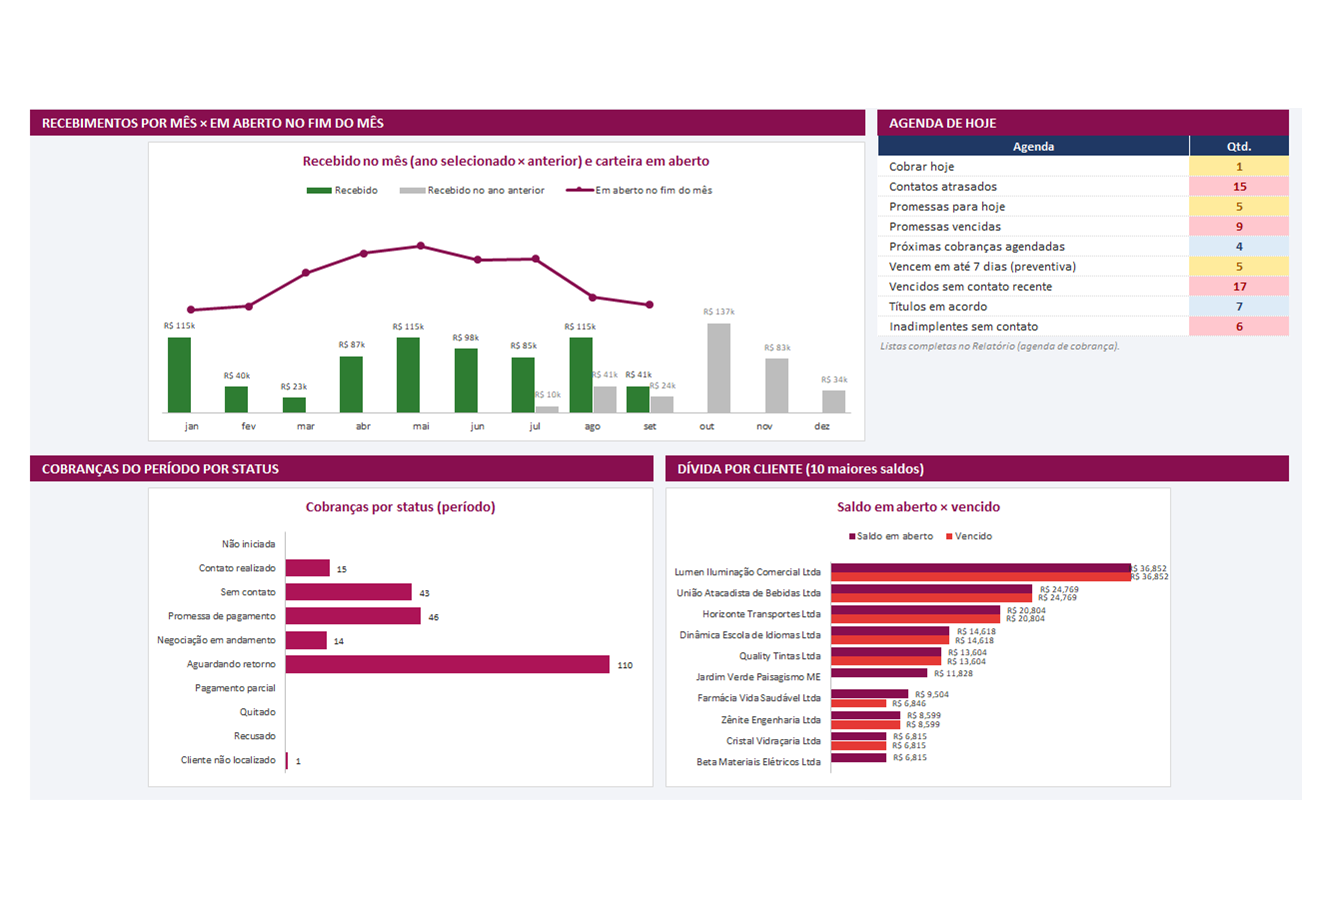This screenshot has height=909, width=1322.
Task: Click the 'Cliente não localizado' status label
Action: pyautogui.click(x=228, y=760)
